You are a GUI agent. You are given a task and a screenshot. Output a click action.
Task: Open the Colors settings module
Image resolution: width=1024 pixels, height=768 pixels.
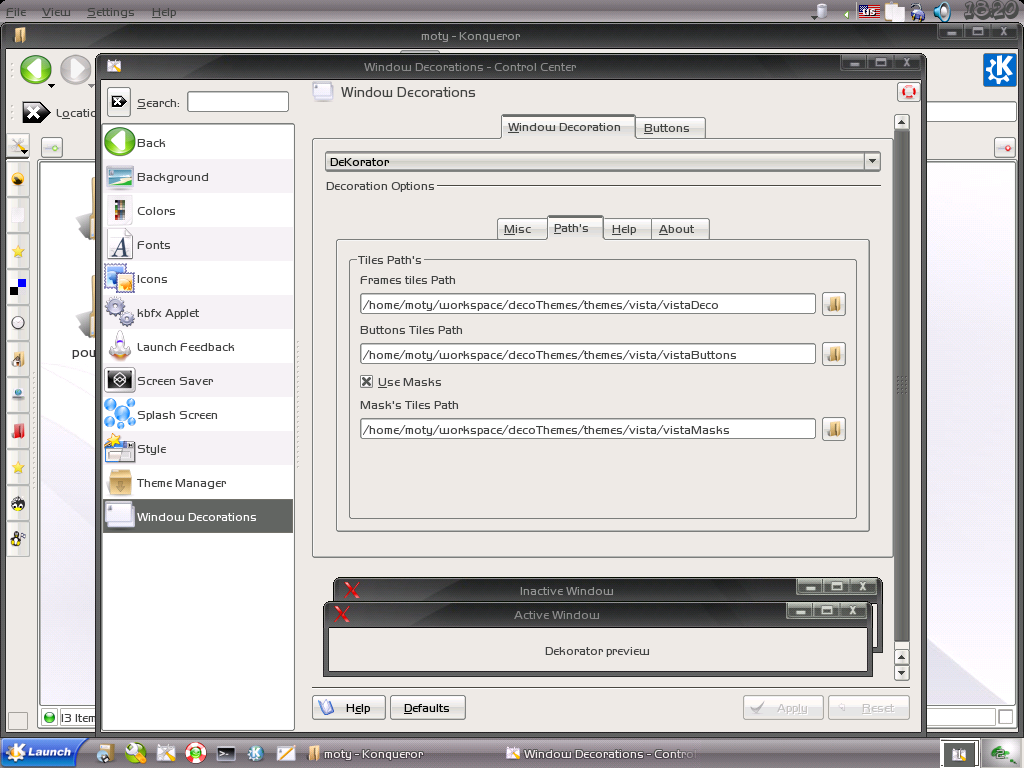click(x=198, y=211)
